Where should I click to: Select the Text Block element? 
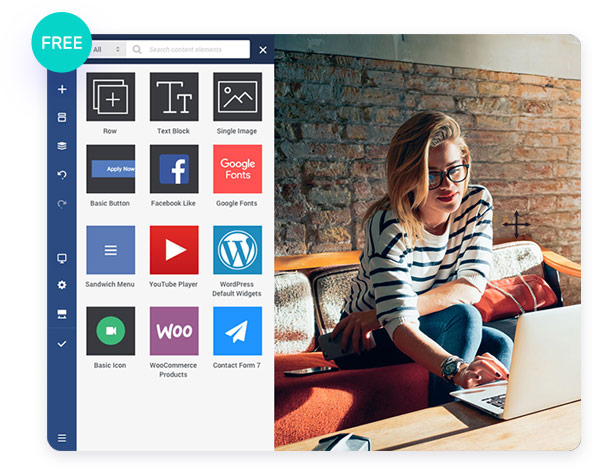[x=174, y=103]
